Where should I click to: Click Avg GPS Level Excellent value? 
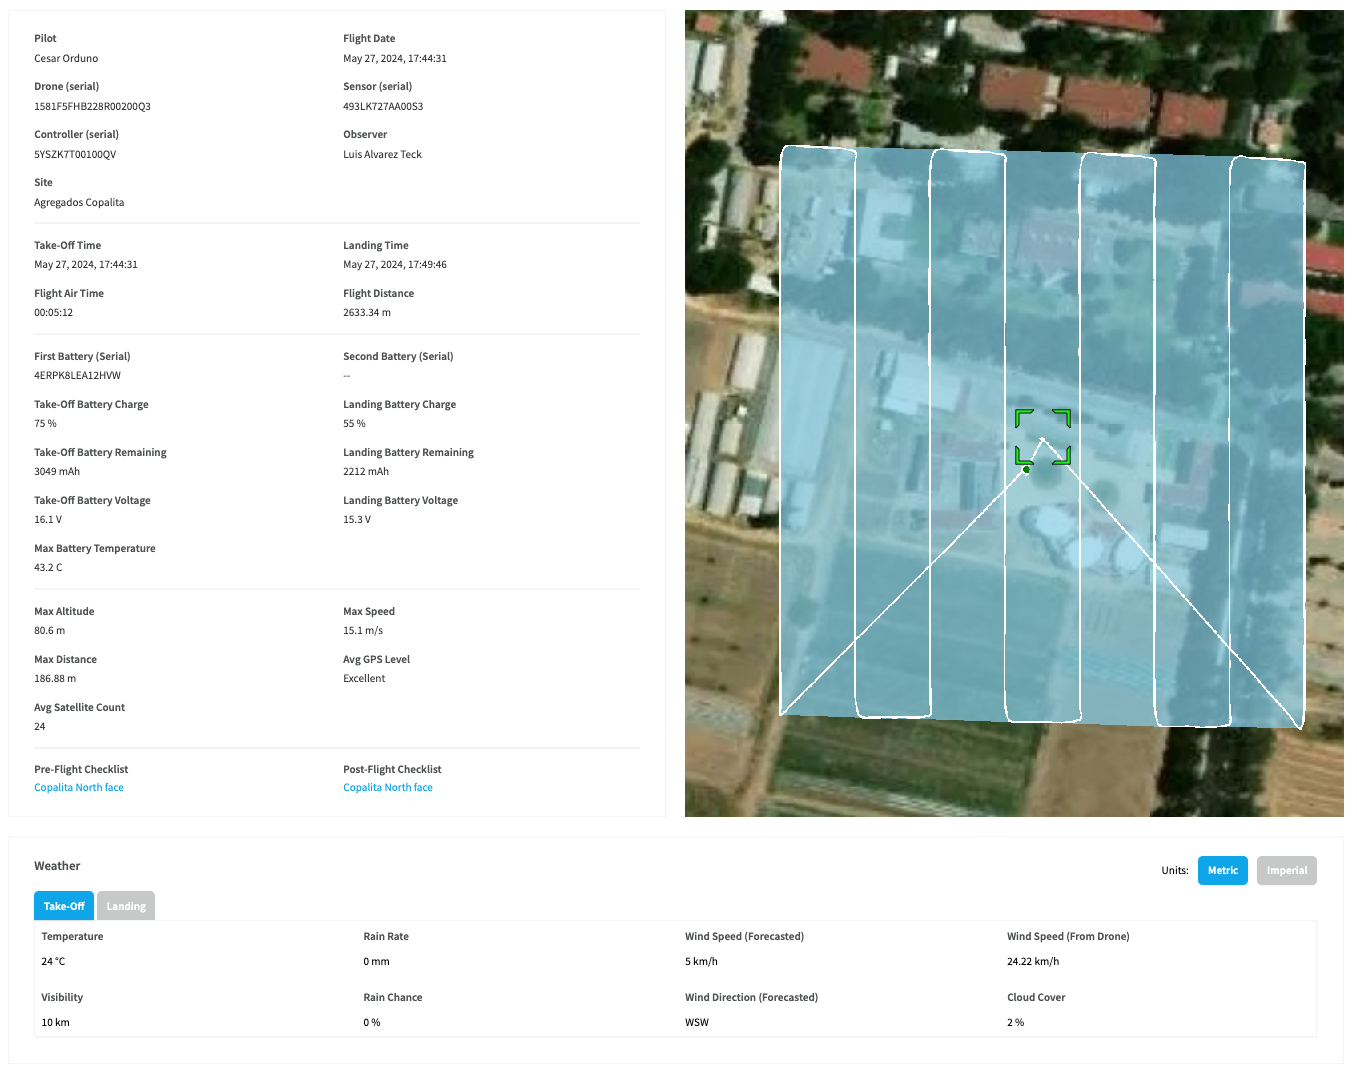(364, 679)
